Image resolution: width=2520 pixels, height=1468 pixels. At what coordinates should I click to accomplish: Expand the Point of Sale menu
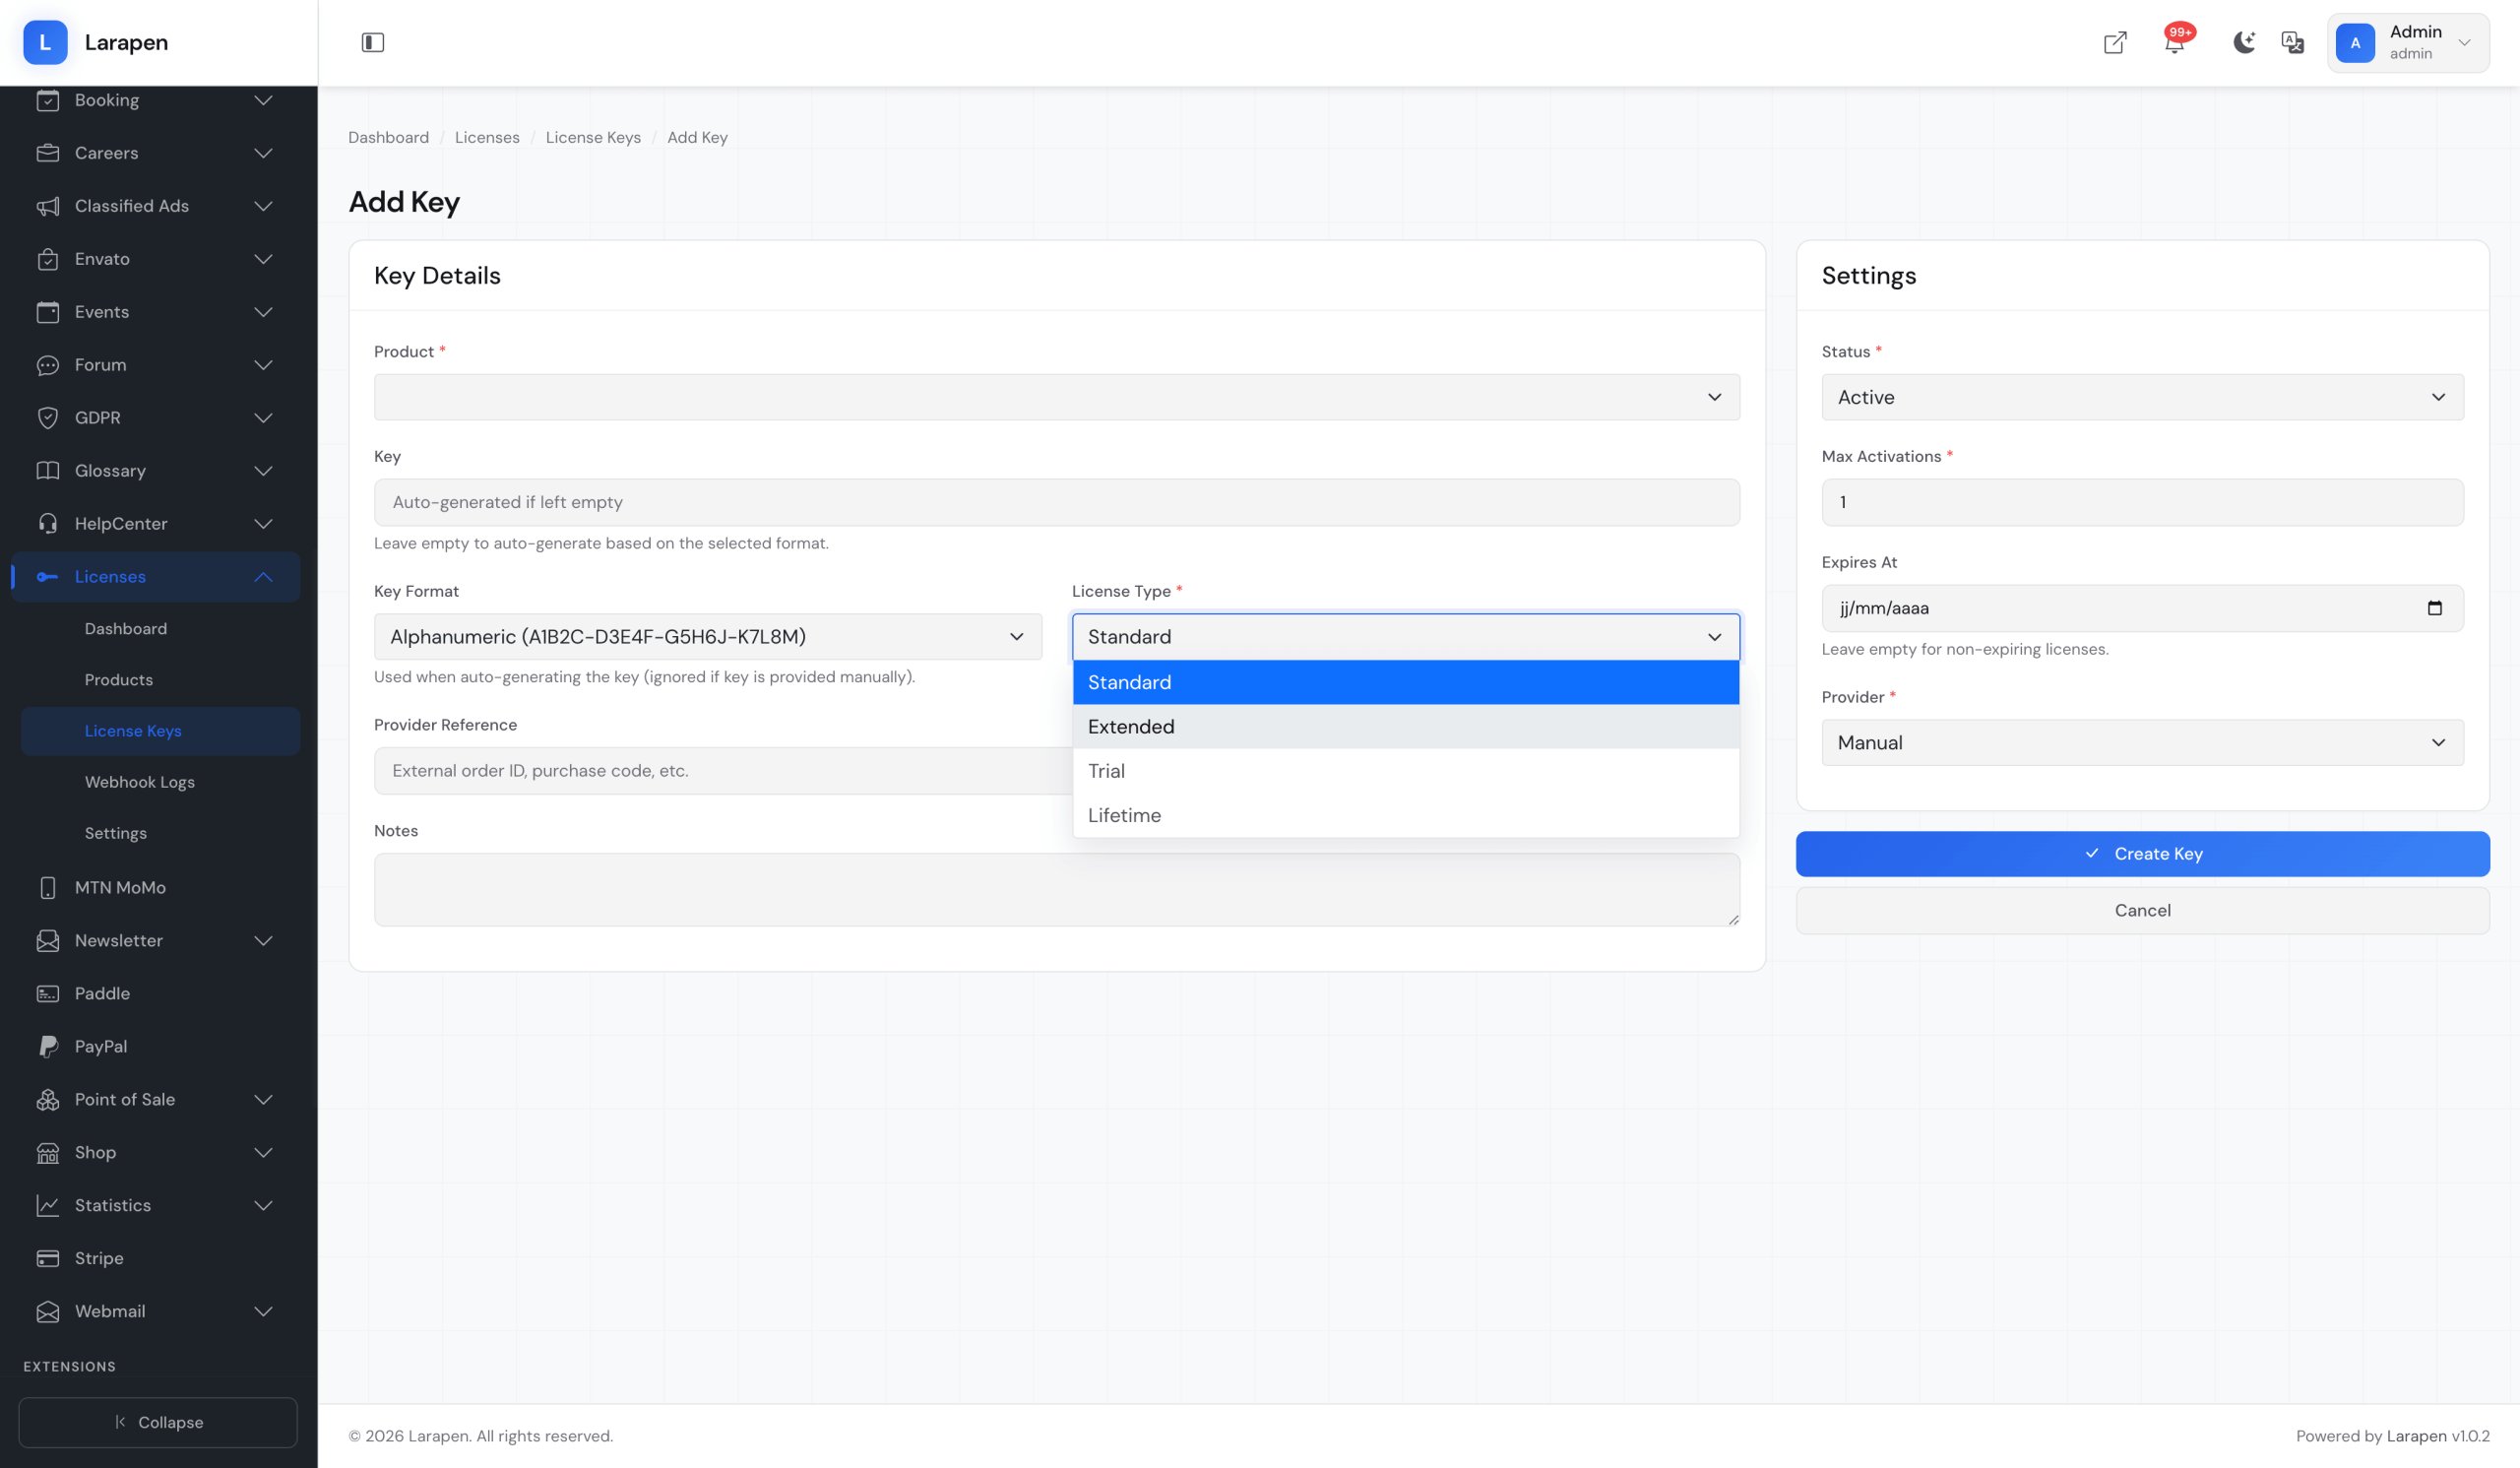(x=263, y=1099)
